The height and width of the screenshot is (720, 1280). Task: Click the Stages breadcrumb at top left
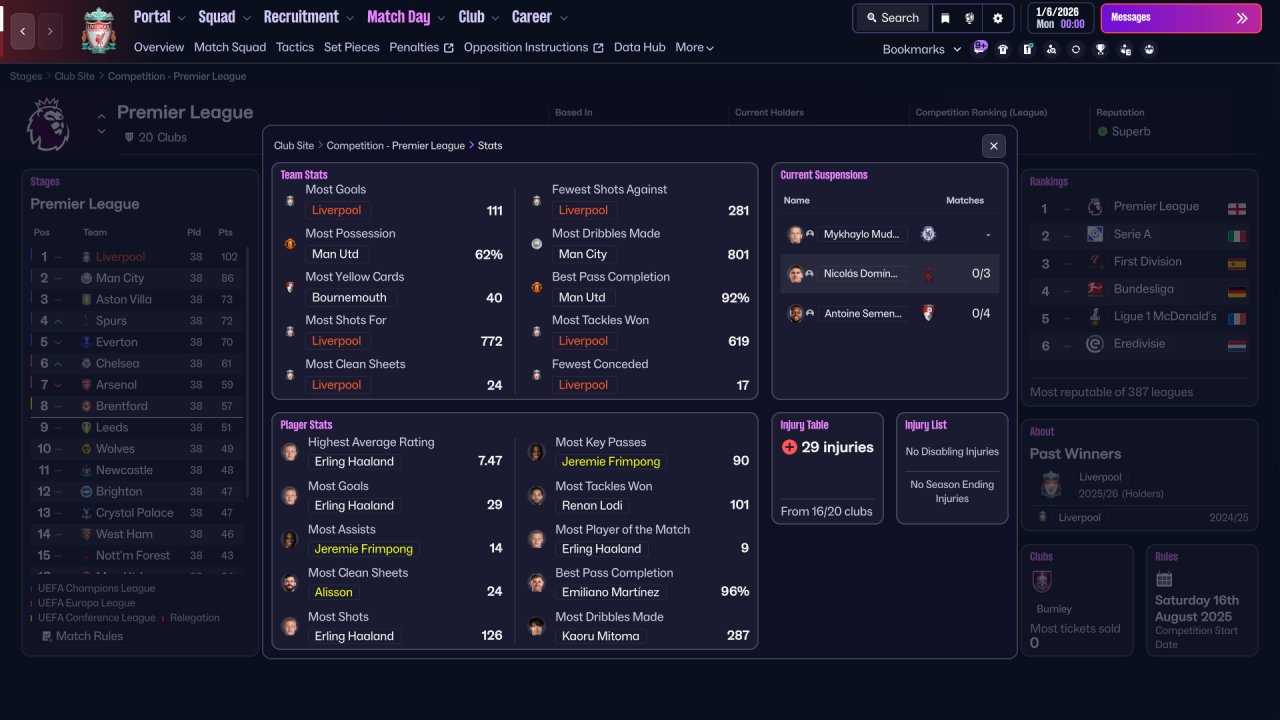pyautogui.click(x=26, y=76)
